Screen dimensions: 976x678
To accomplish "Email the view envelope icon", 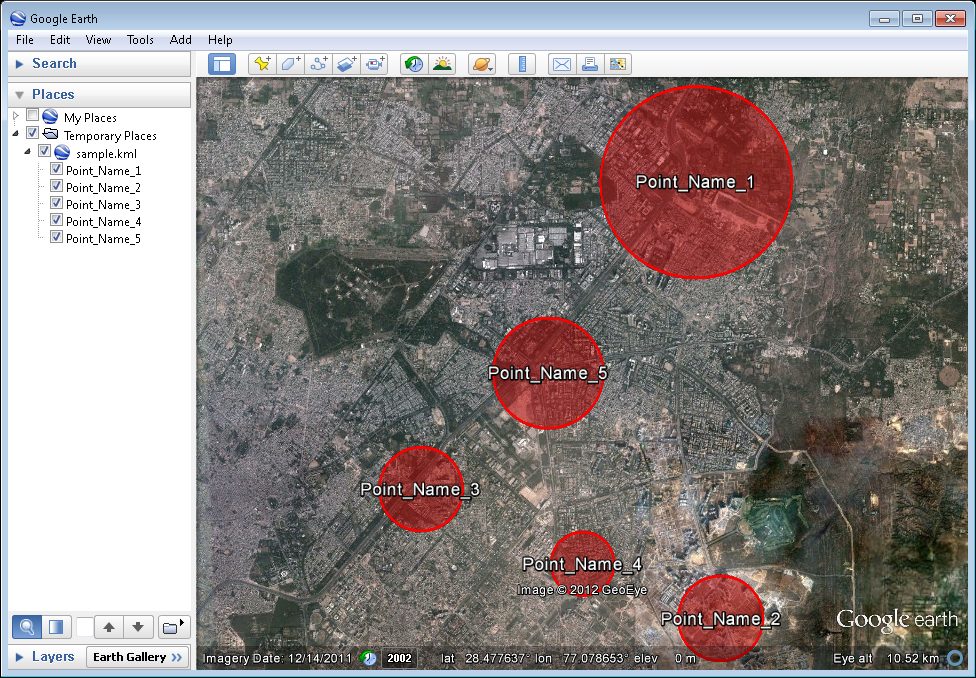I will 561,64.
